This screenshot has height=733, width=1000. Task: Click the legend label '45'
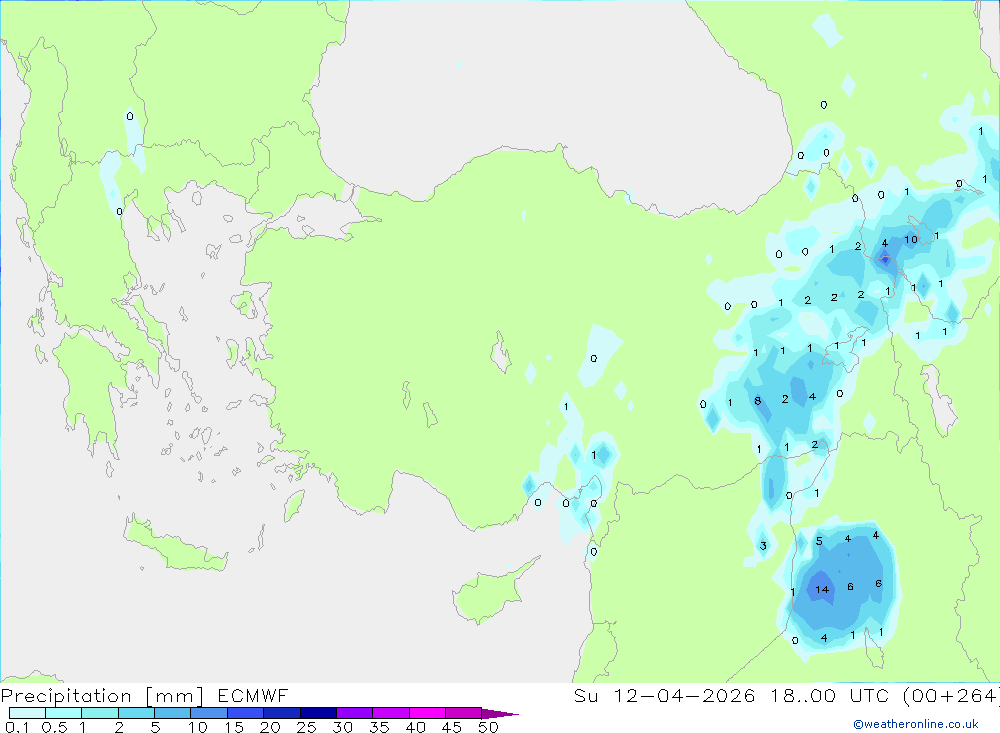pyautogui.click(x=452, y=727)
